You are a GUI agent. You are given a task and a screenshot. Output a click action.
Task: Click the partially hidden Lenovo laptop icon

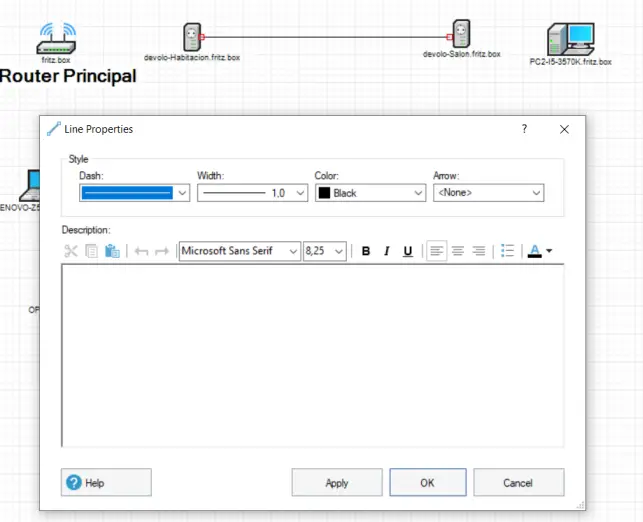click(x=29, y=185)
